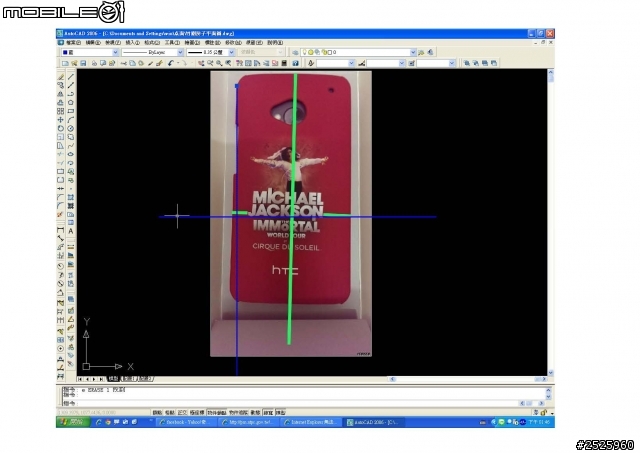Open the 編輯 (Edit) menu
This screenshot has height=453, width=640.
click(x=93, y=42)
